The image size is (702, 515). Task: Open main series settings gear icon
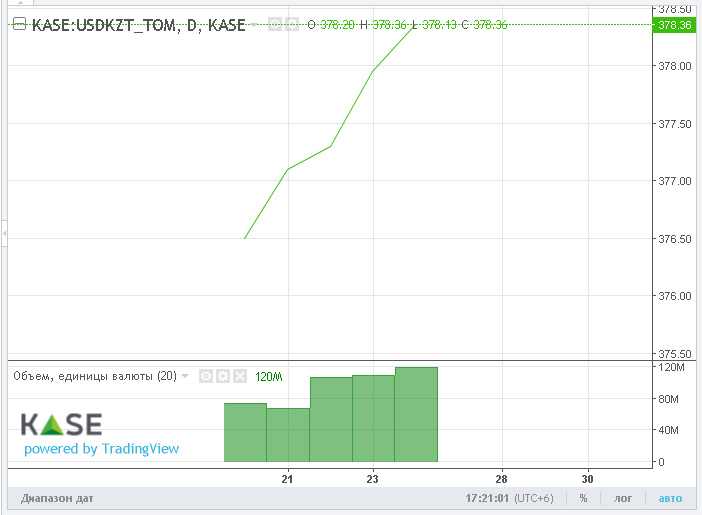pos(291,24)
